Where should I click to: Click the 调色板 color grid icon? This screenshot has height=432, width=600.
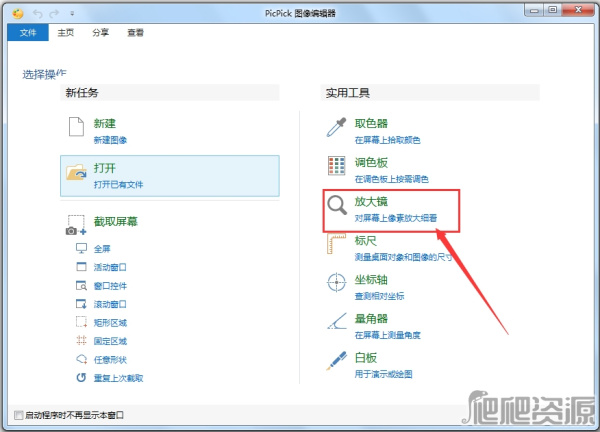[337, 166]
